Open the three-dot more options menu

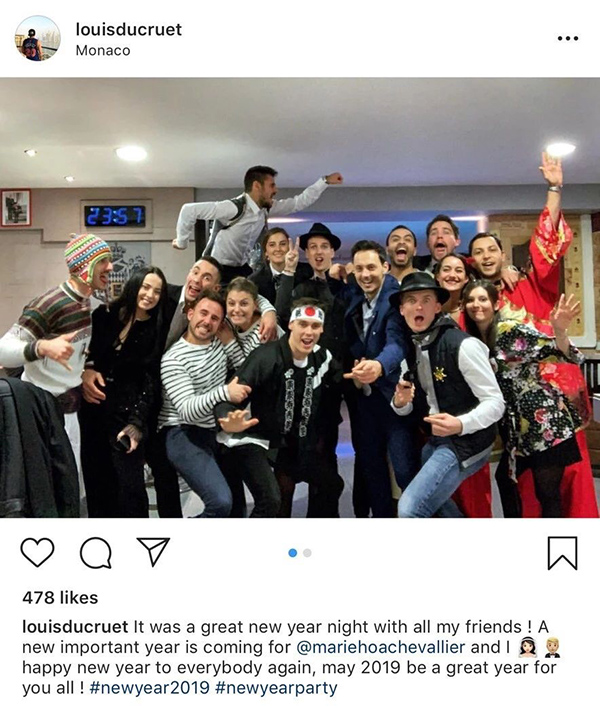[x=567, y=38]
